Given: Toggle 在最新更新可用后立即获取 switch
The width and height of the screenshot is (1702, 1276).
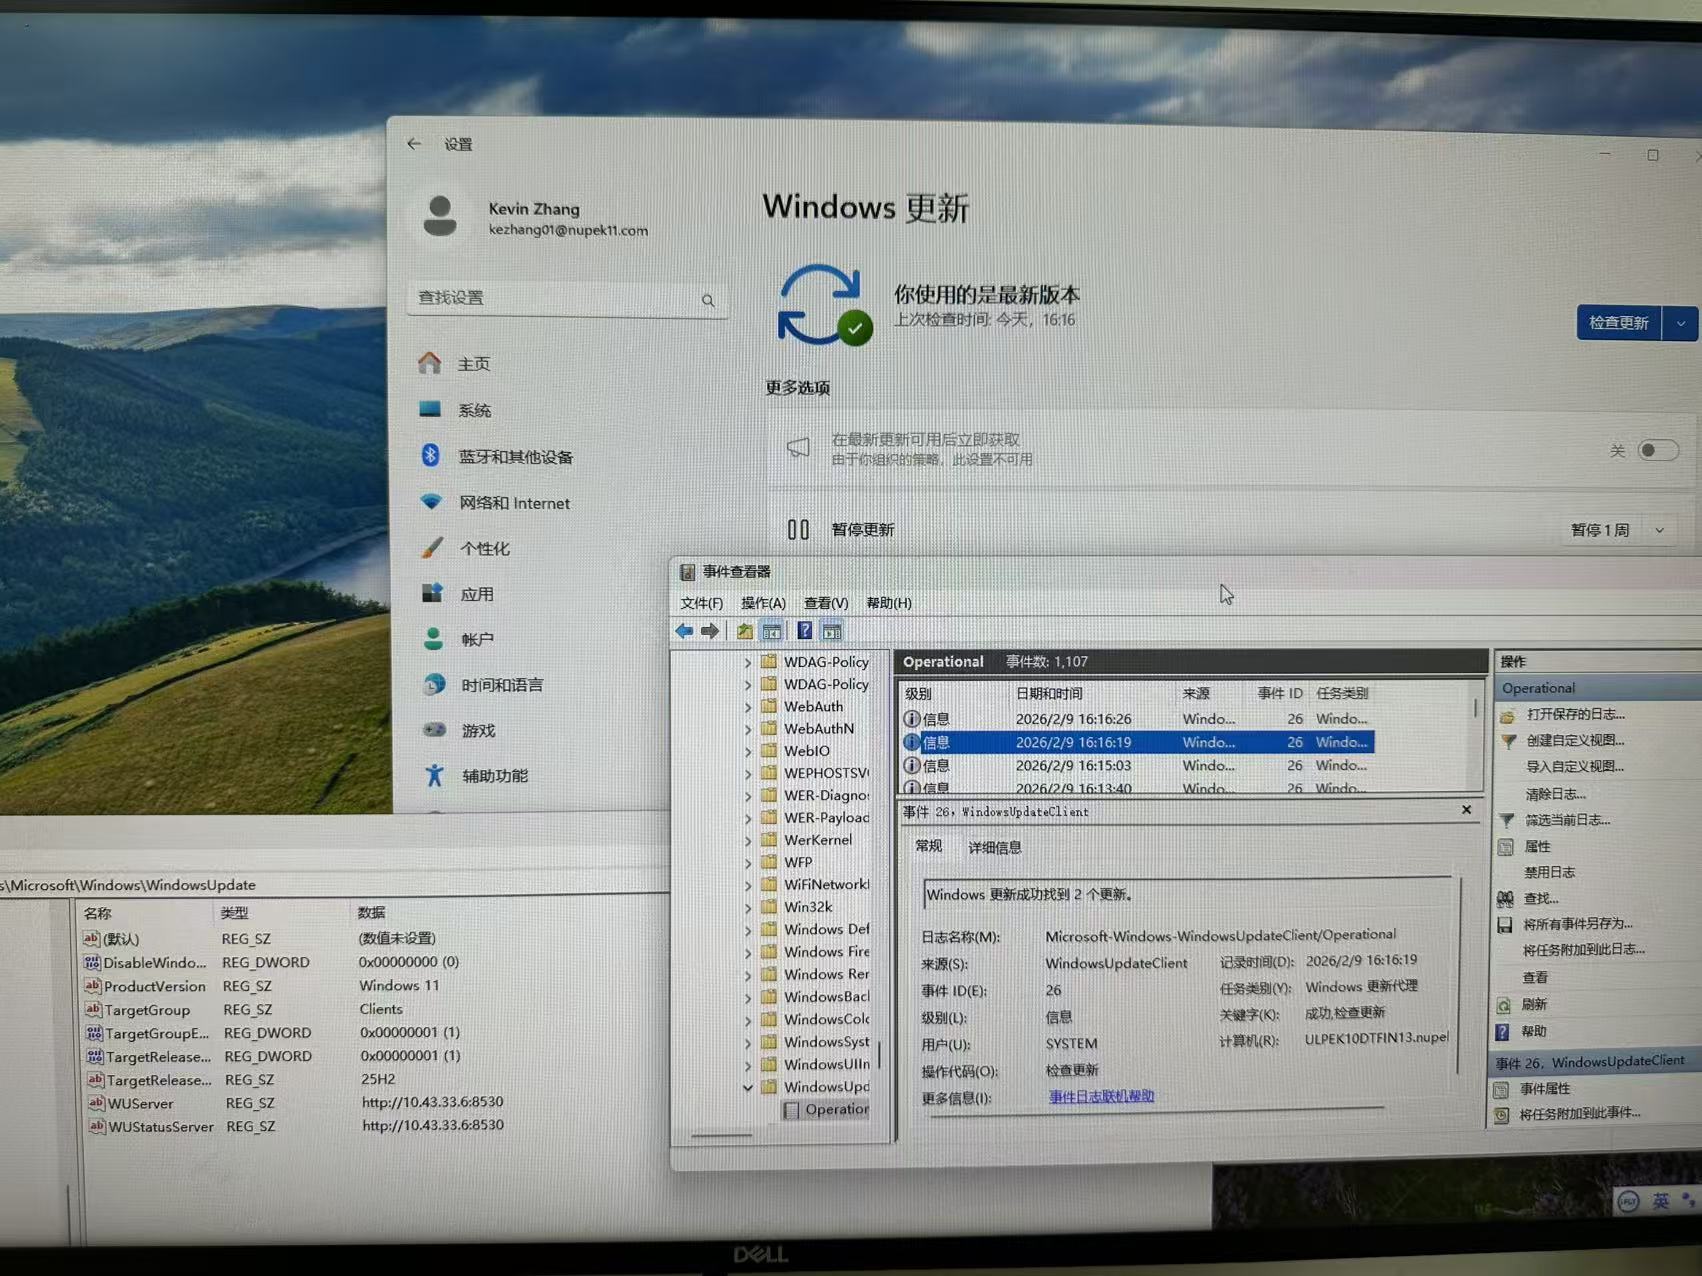Looking at the screenshot, I should click(x=1657, y=450).
